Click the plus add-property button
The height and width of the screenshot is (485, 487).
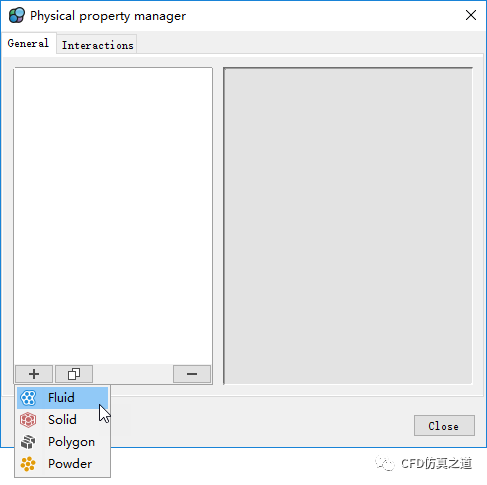click(x=34, y=374)
